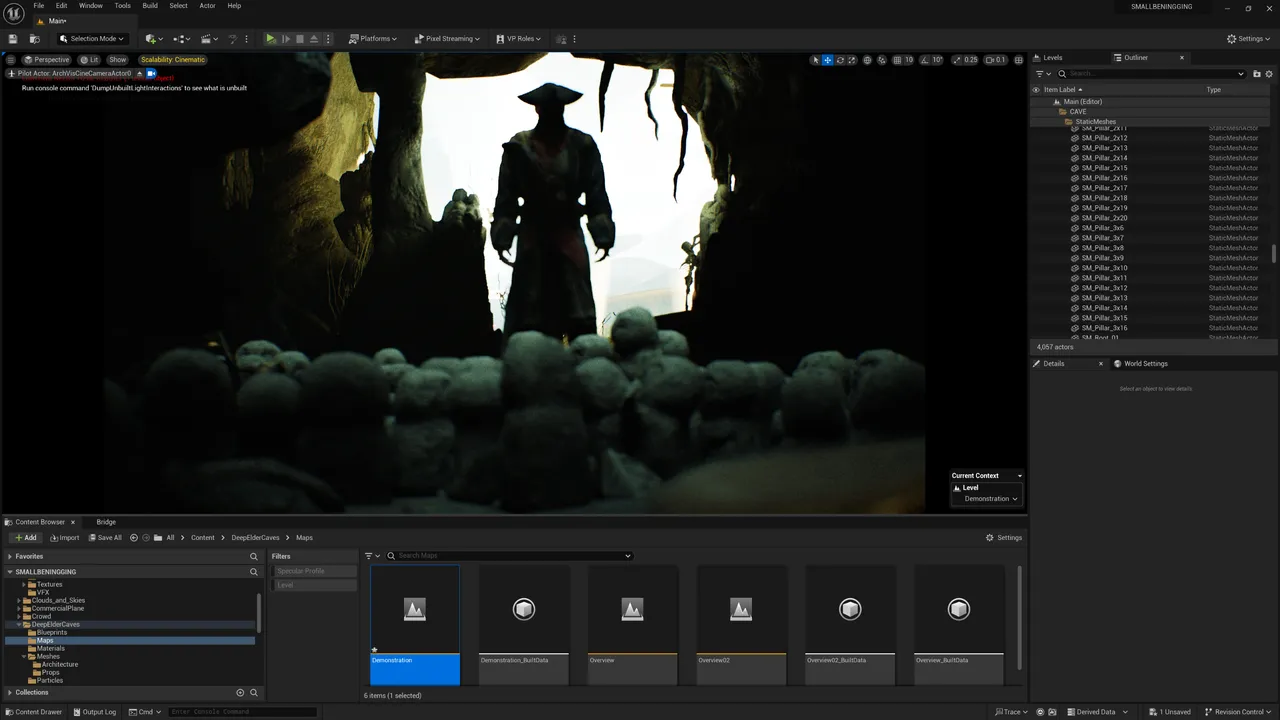The height and width of the screenshot is (720, 1280).
Task: Open the Build menu
Action: click(x=150, y=6)
